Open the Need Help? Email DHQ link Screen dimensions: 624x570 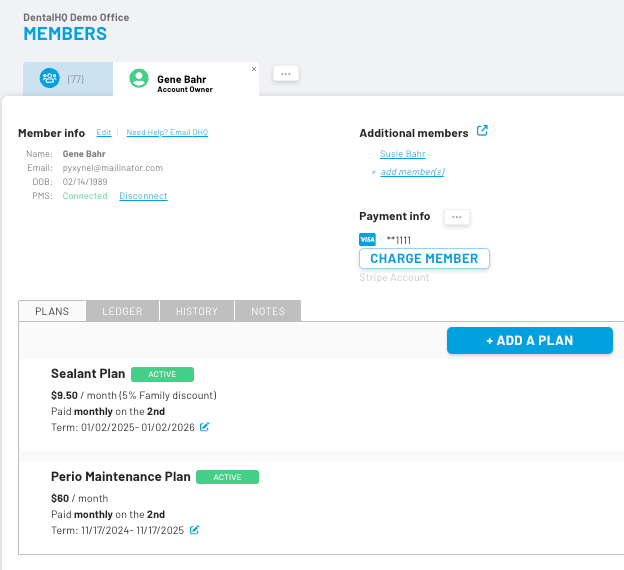pyautogui.click(x=167, y=133)
